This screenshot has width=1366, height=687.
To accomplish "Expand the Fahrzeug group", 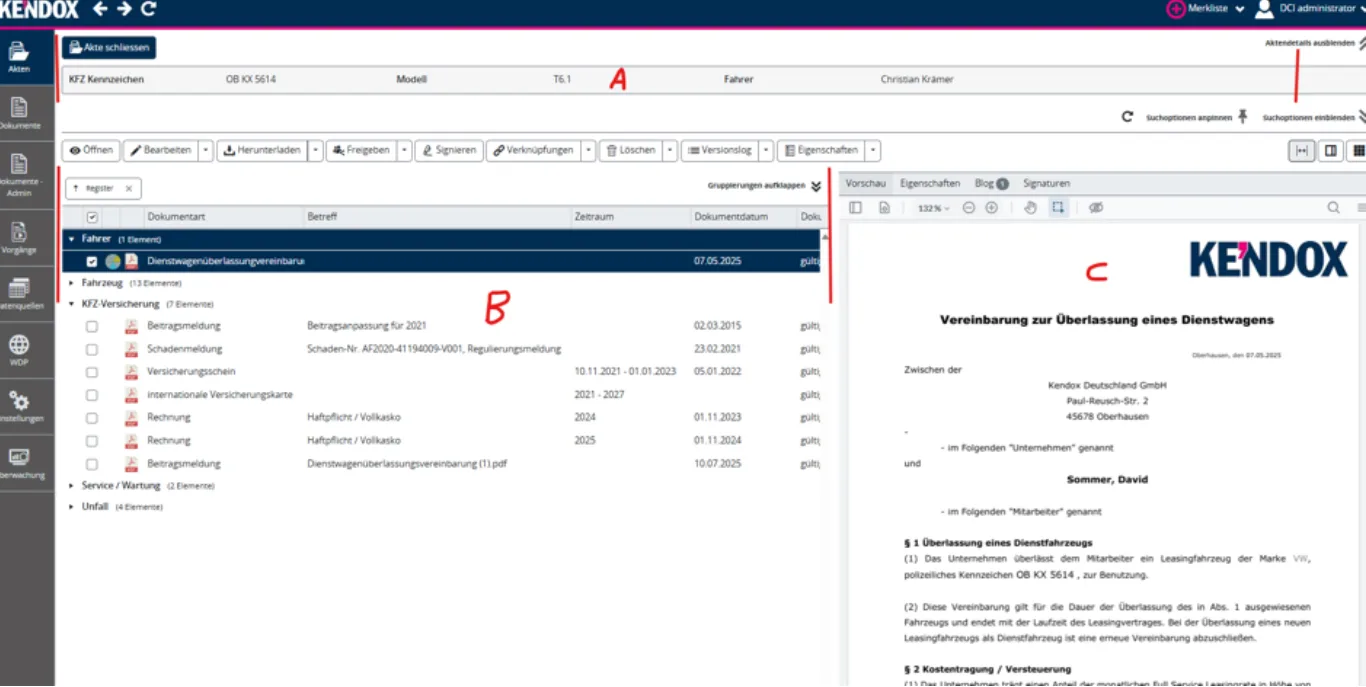I will click(x=72, y=283).
